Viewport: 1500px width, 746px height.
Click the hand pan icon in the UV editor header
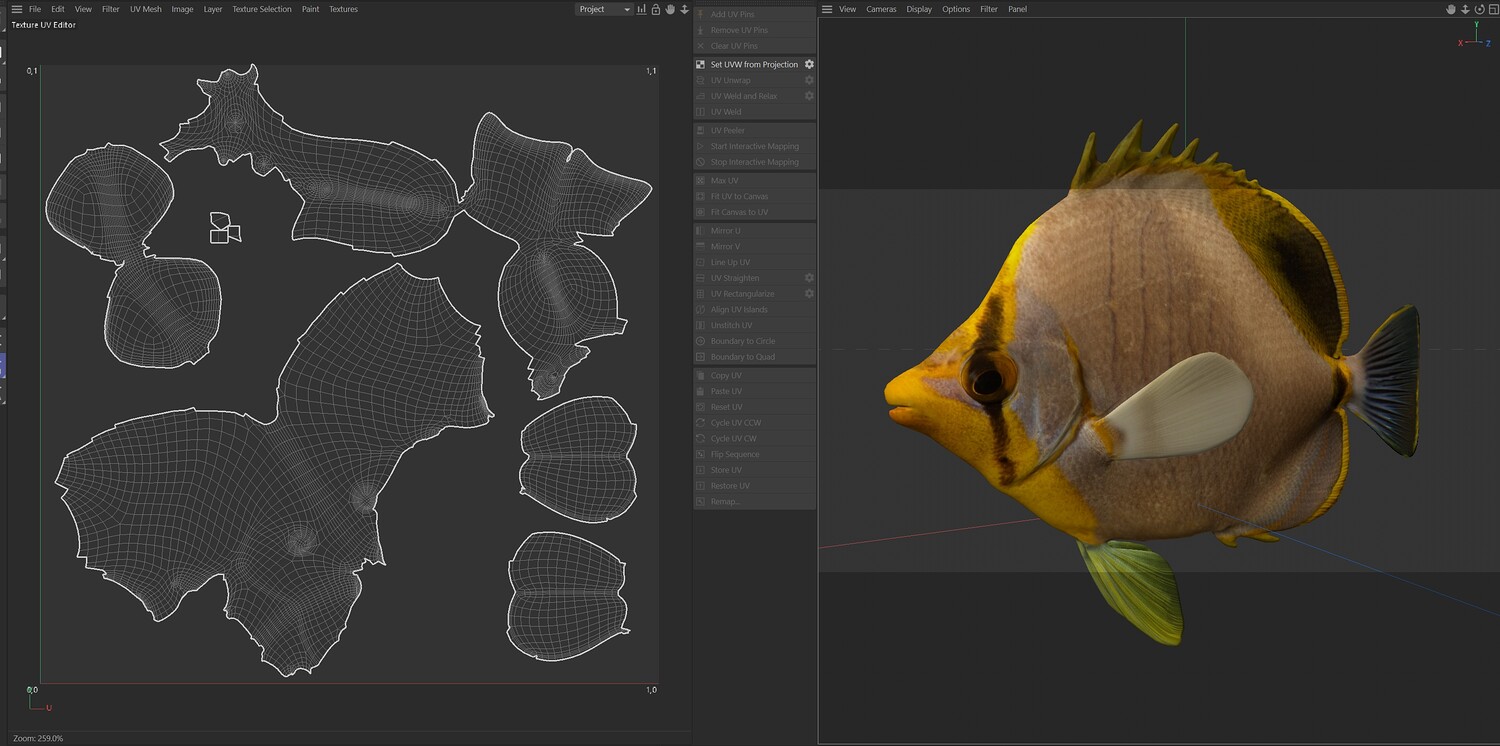(670, 9)
